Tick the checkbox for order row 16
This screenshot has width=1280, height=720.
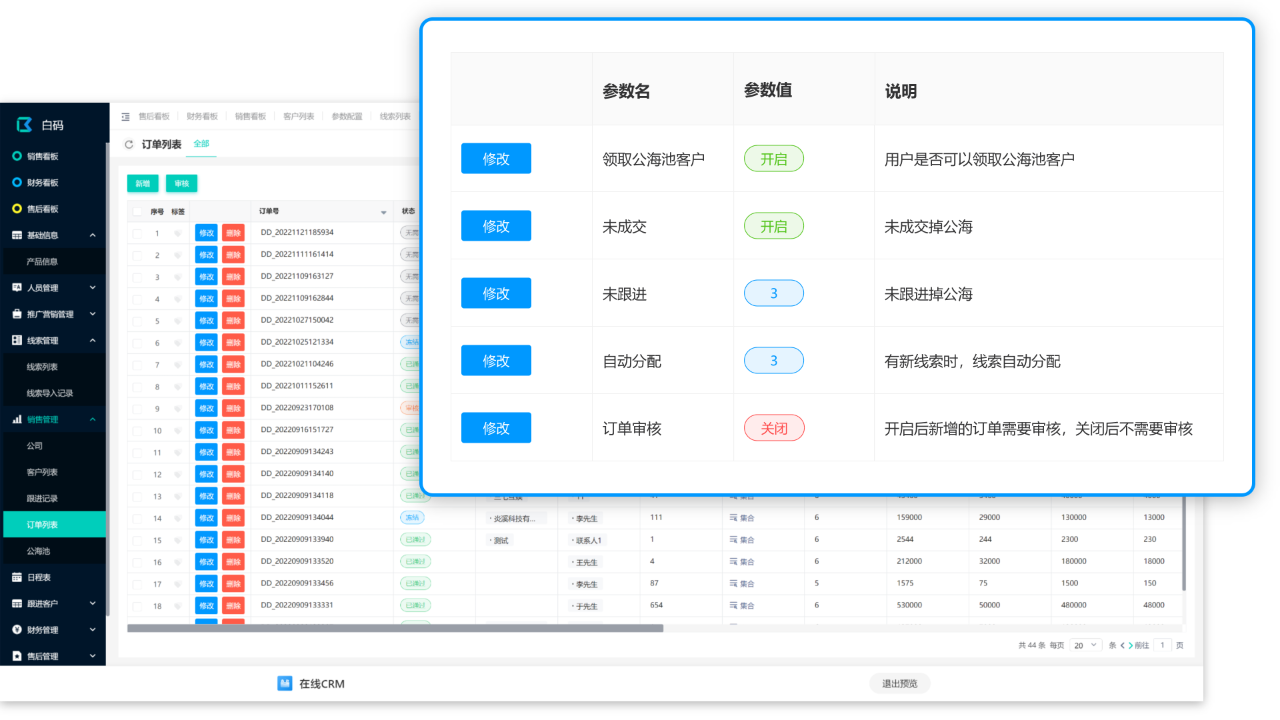pos(137,562)
